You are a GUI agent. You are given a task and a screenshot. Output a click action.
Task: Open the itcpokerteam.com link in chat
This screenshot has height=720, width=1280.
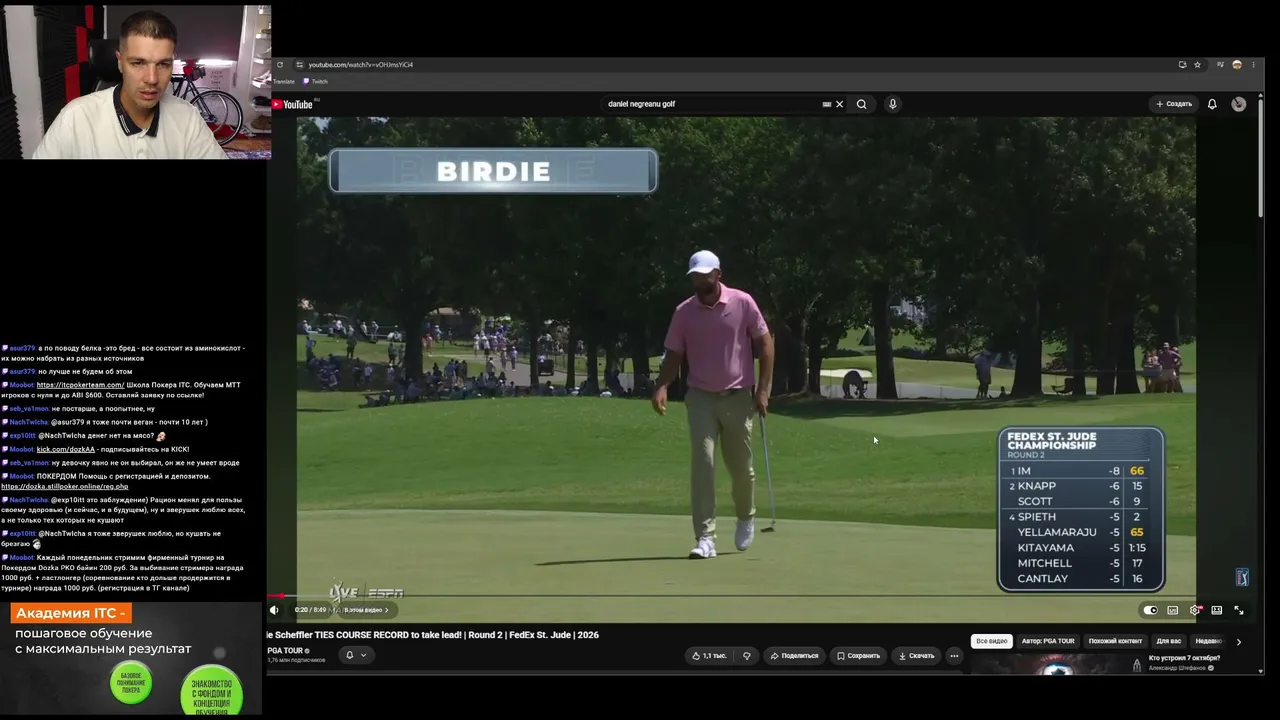tap(81, 385)
